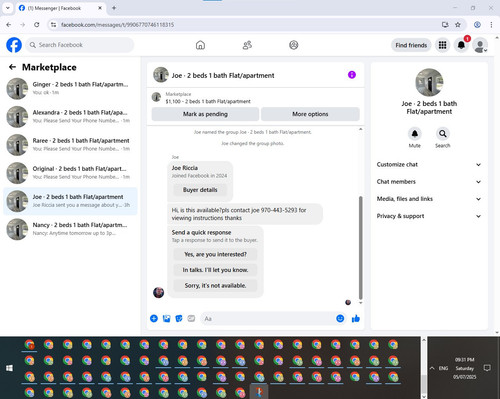The height and width of the screenshot is (399, 500).
Task: Open Chrome three-dot menu
Action: pyautogui.click(x=491, y=25)
